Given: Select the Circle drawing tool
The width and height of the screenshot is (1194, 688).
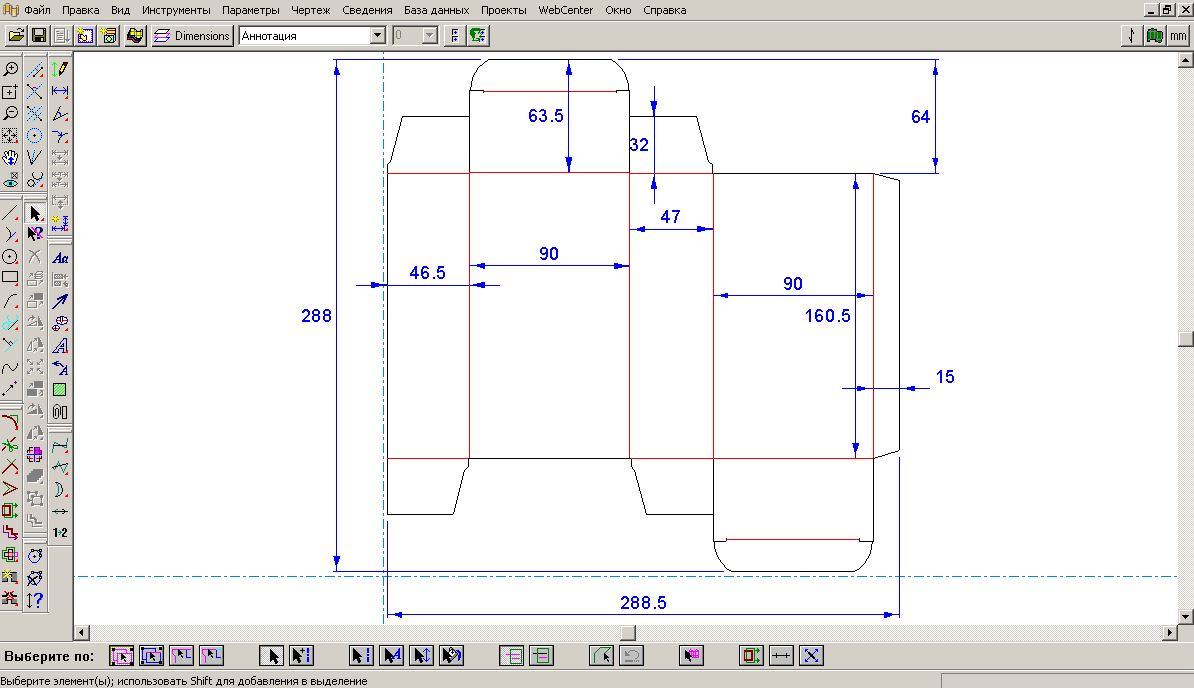Looking at the screenshot, I should tap(11, 256).
